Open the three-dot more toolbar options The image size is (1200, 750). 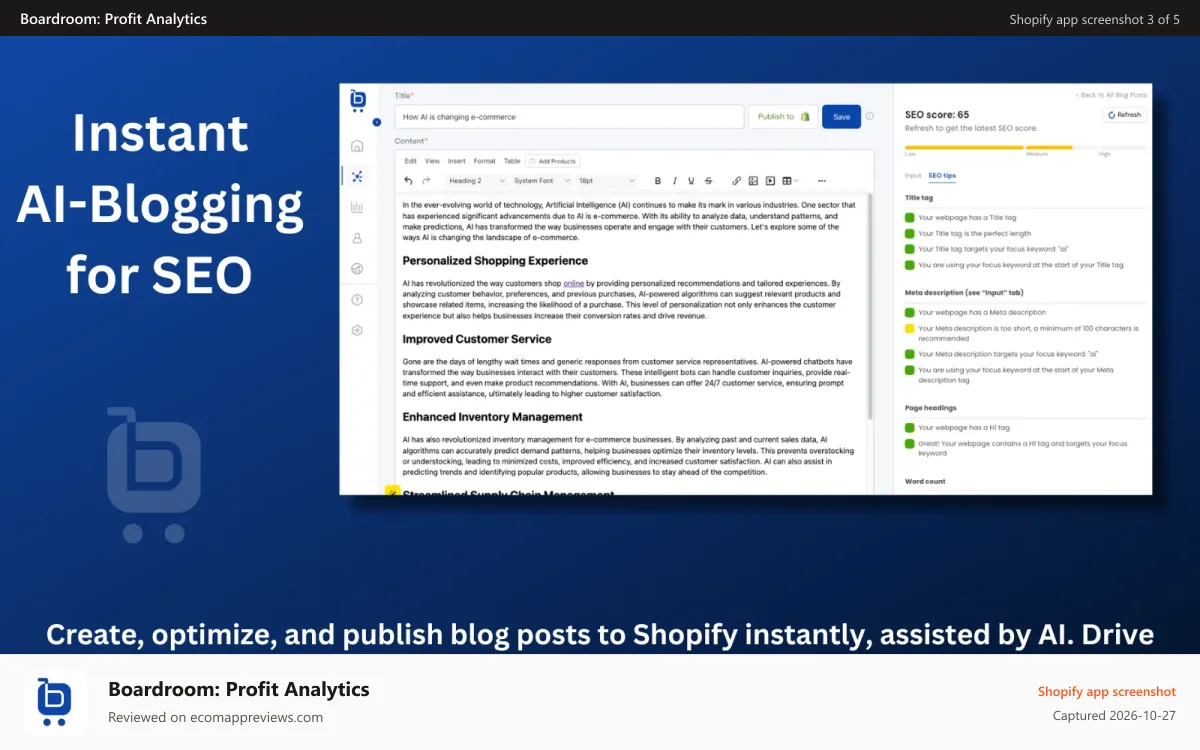(822, 181)
